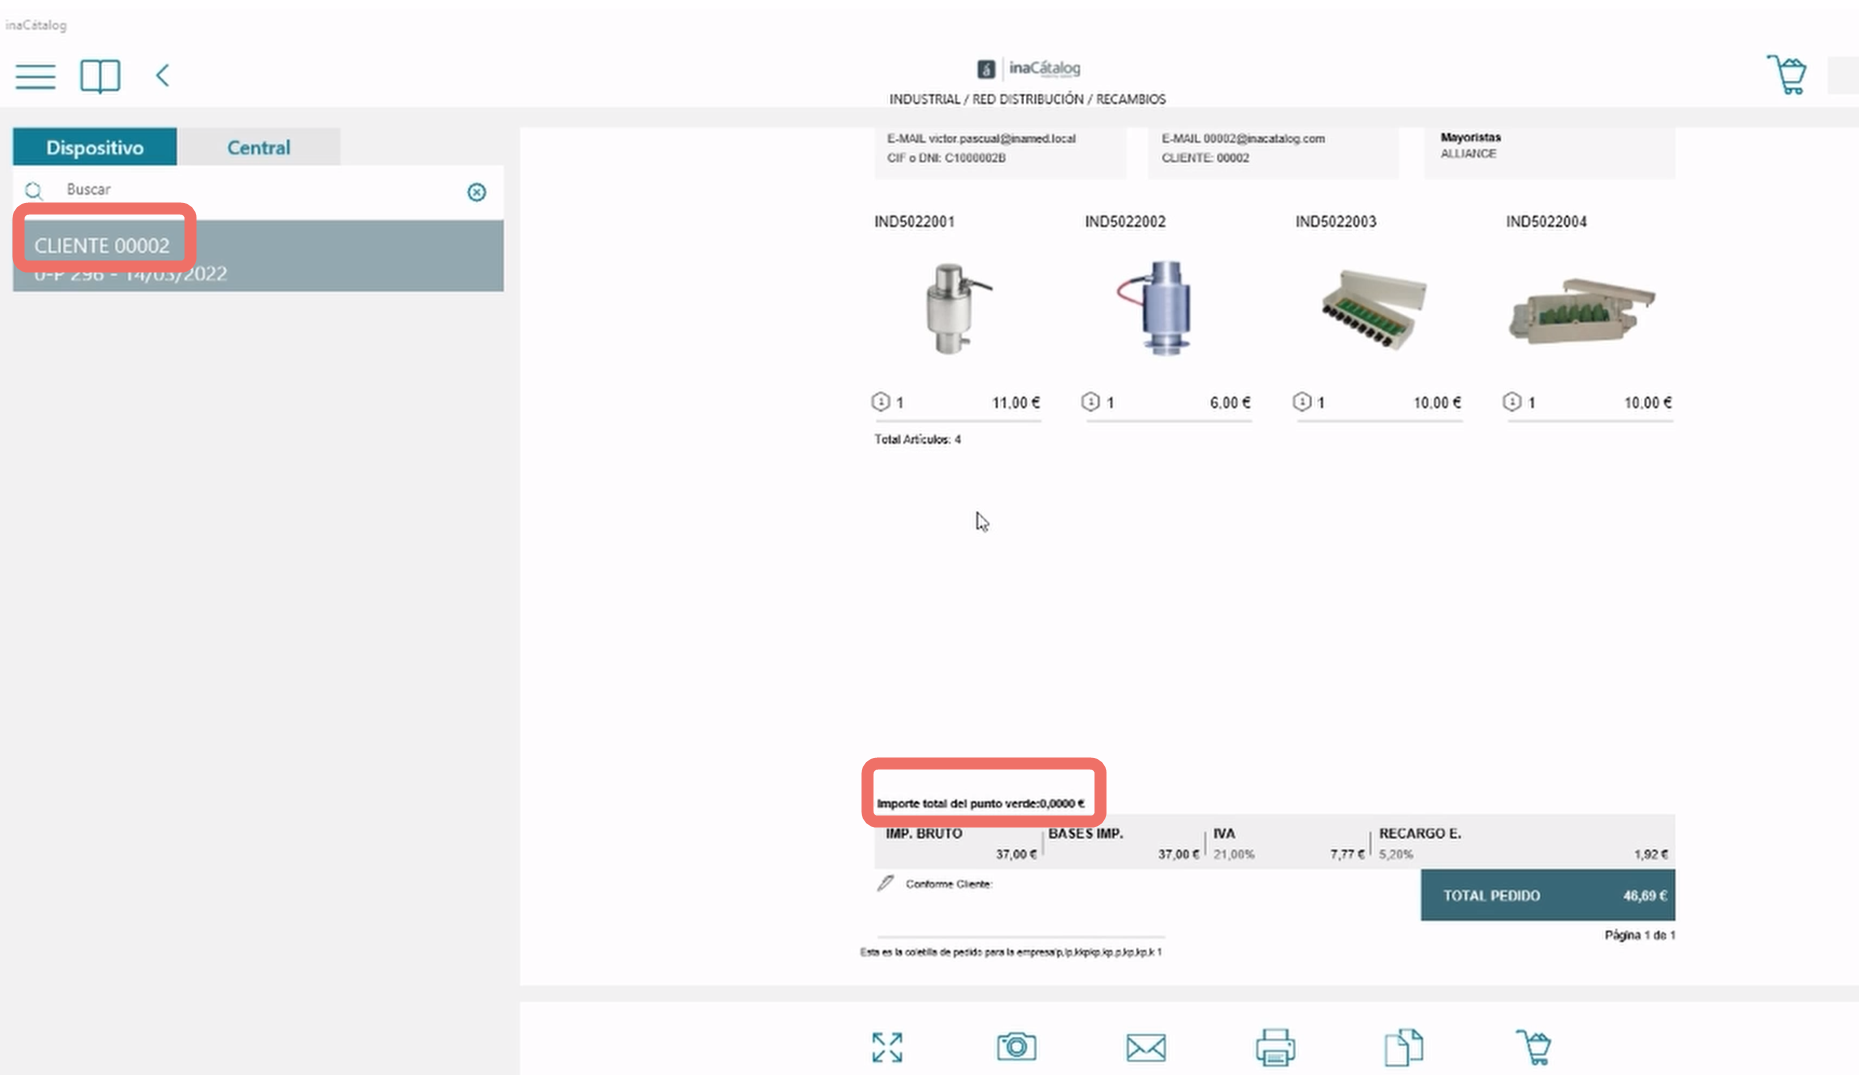Click the bottom toolbar cart icon
1859x1075 pixels.
click(1533, 1047)
